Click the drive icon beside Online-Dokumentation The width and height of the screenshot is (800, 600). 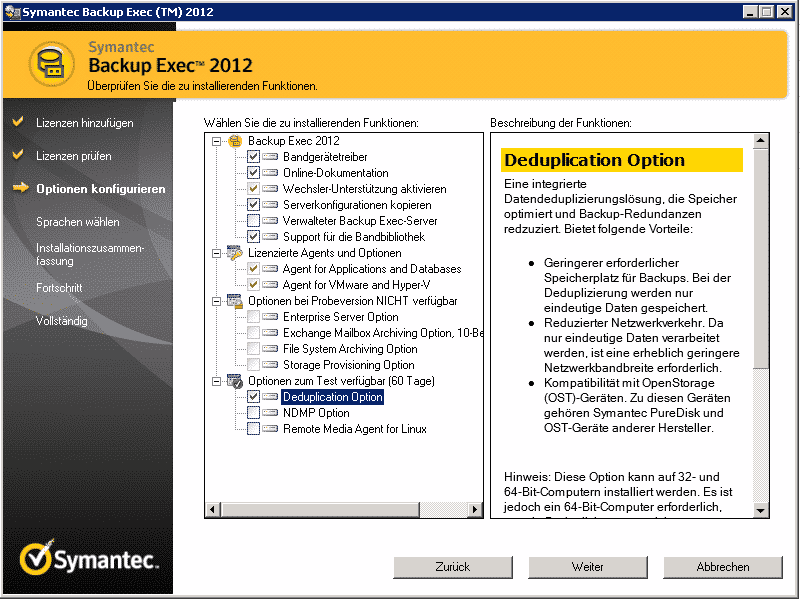pos(270,173)
